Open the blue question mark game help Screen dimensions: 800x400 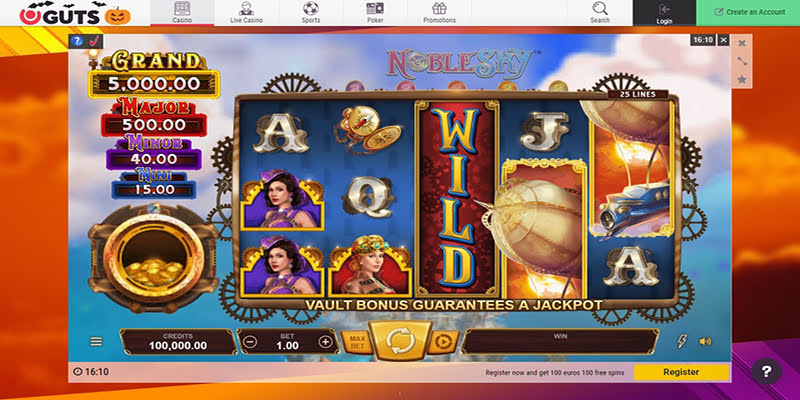point(77,41)
